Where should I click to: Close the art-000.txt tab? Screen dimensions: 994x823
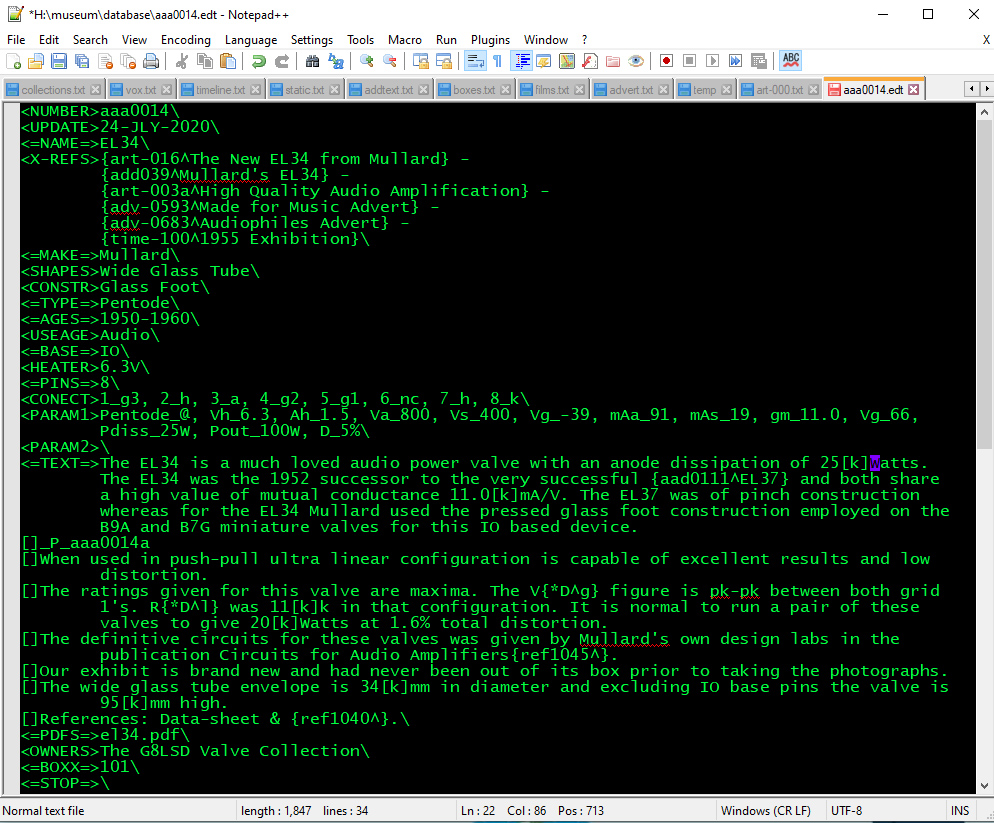(813, 90)
